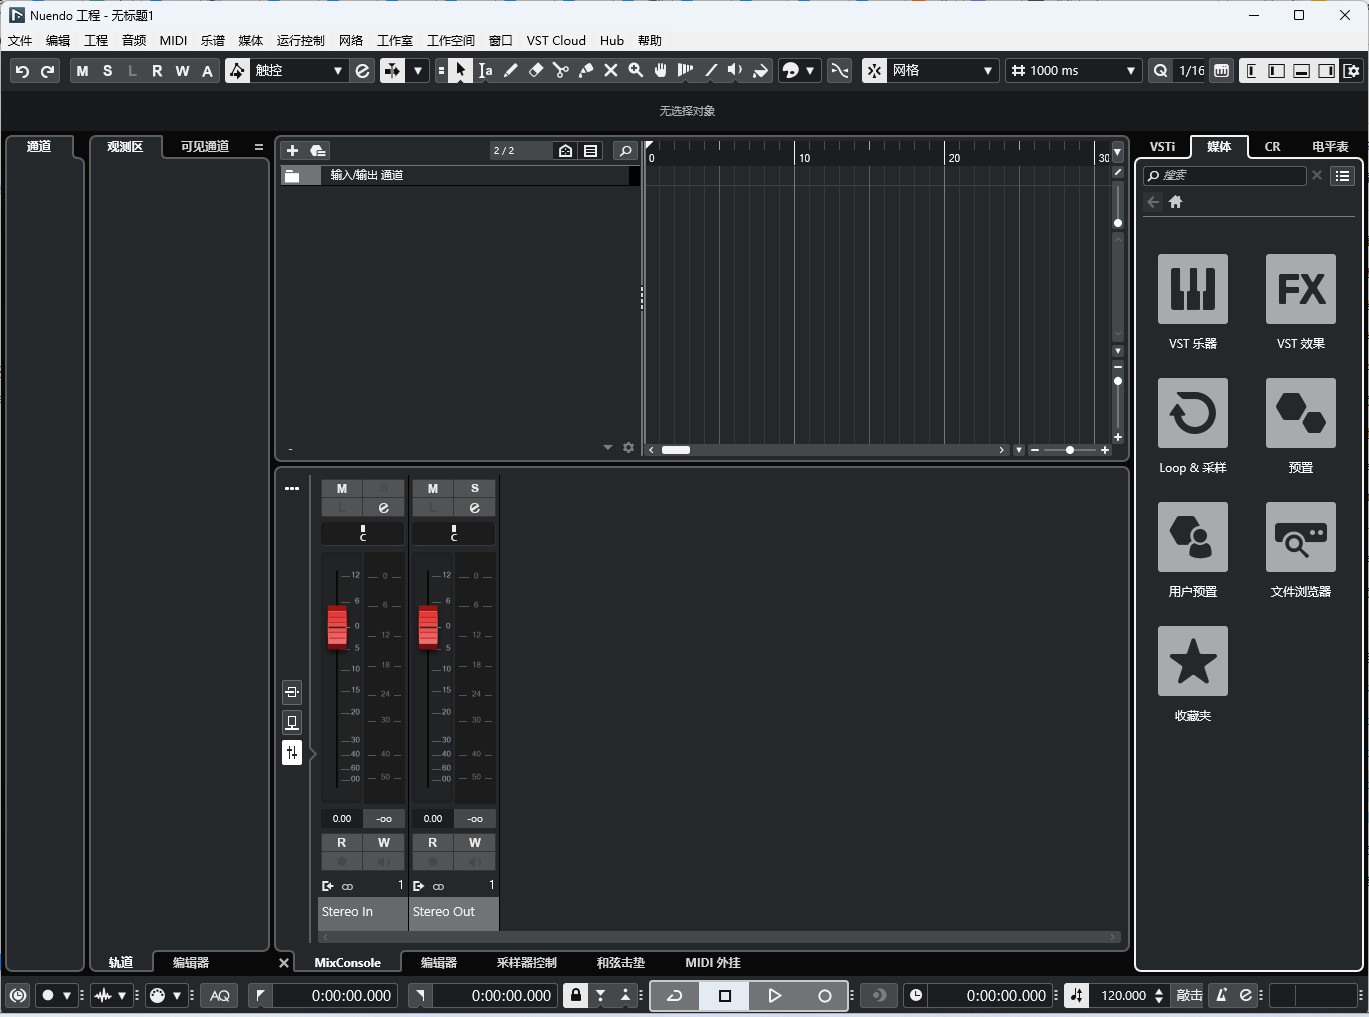Enable Write automation on Stereo In

point(384,842)
